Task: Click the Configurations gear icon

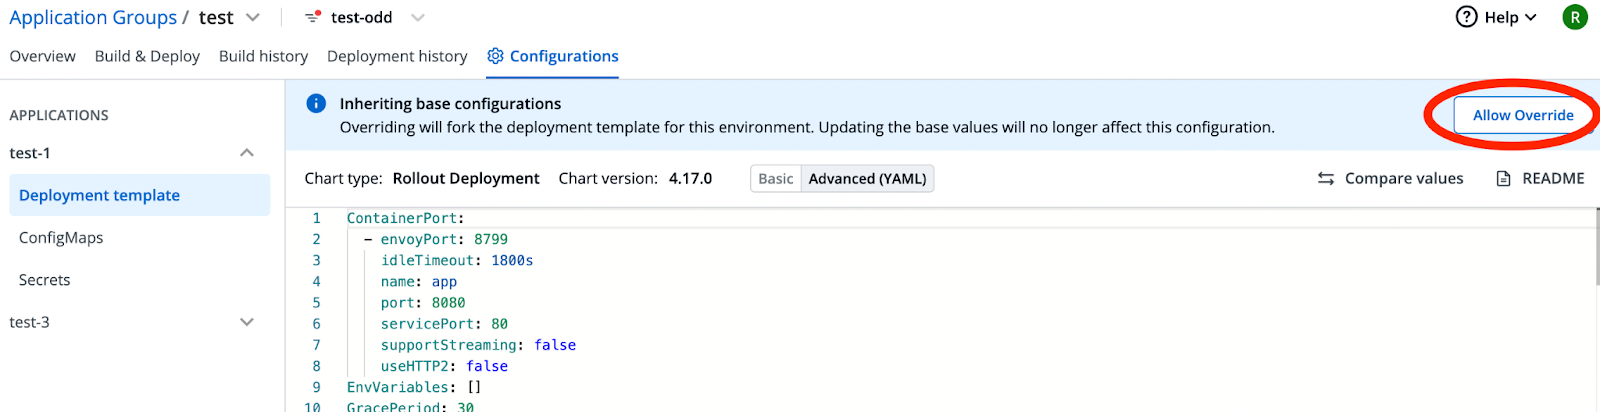Action: point(495,56)
